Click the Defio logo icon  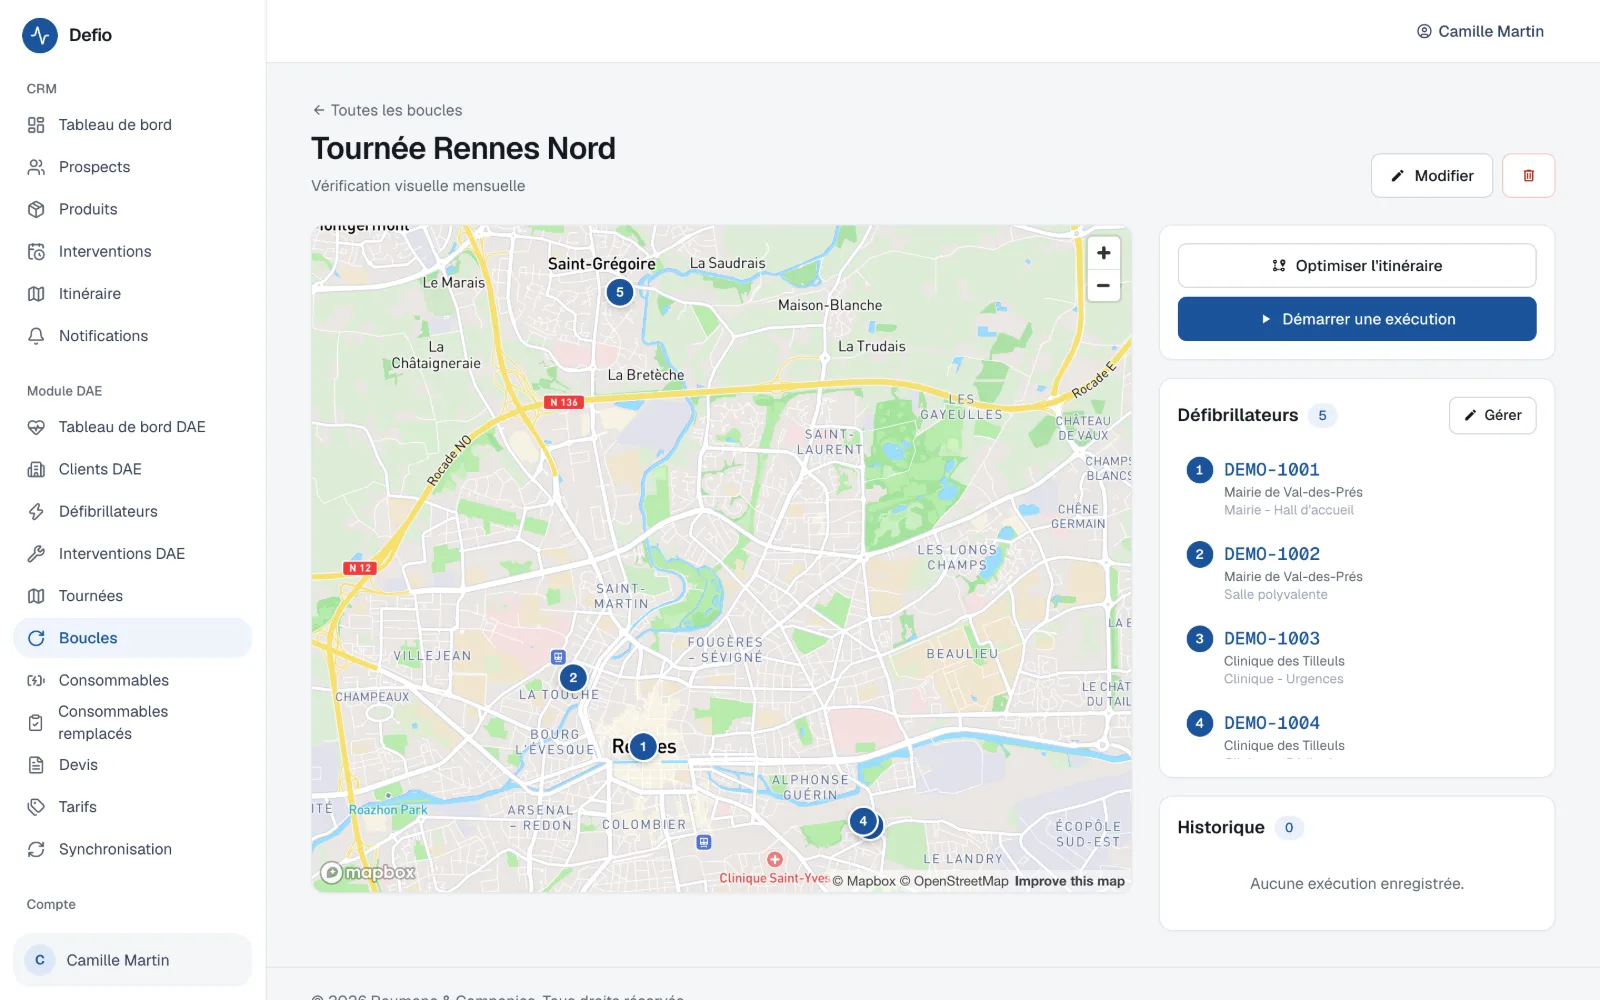click(40, 35)
